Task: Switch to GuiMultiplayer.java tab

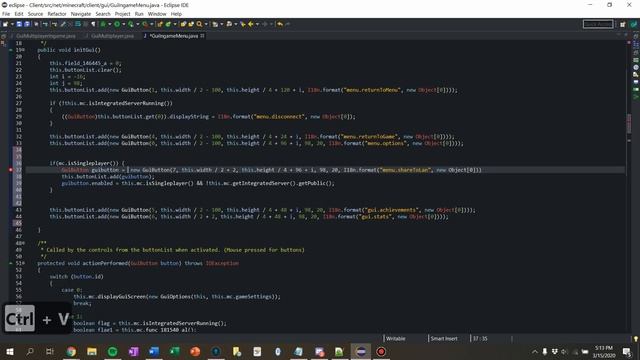Action: tap(113, 36)
